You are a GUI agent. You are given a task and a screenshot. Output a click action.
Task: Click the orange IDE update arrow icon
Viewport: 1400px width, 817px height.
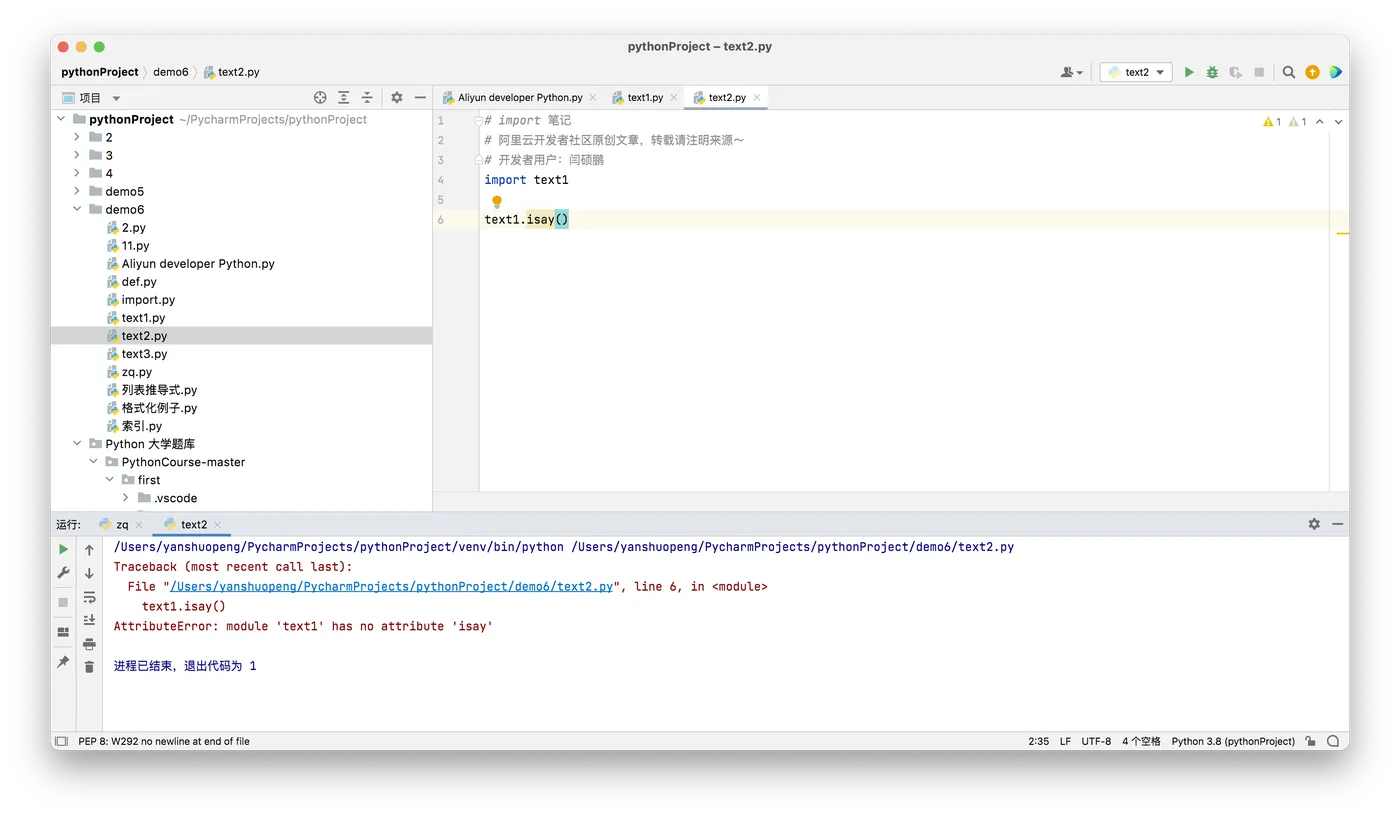(1312, 72)
